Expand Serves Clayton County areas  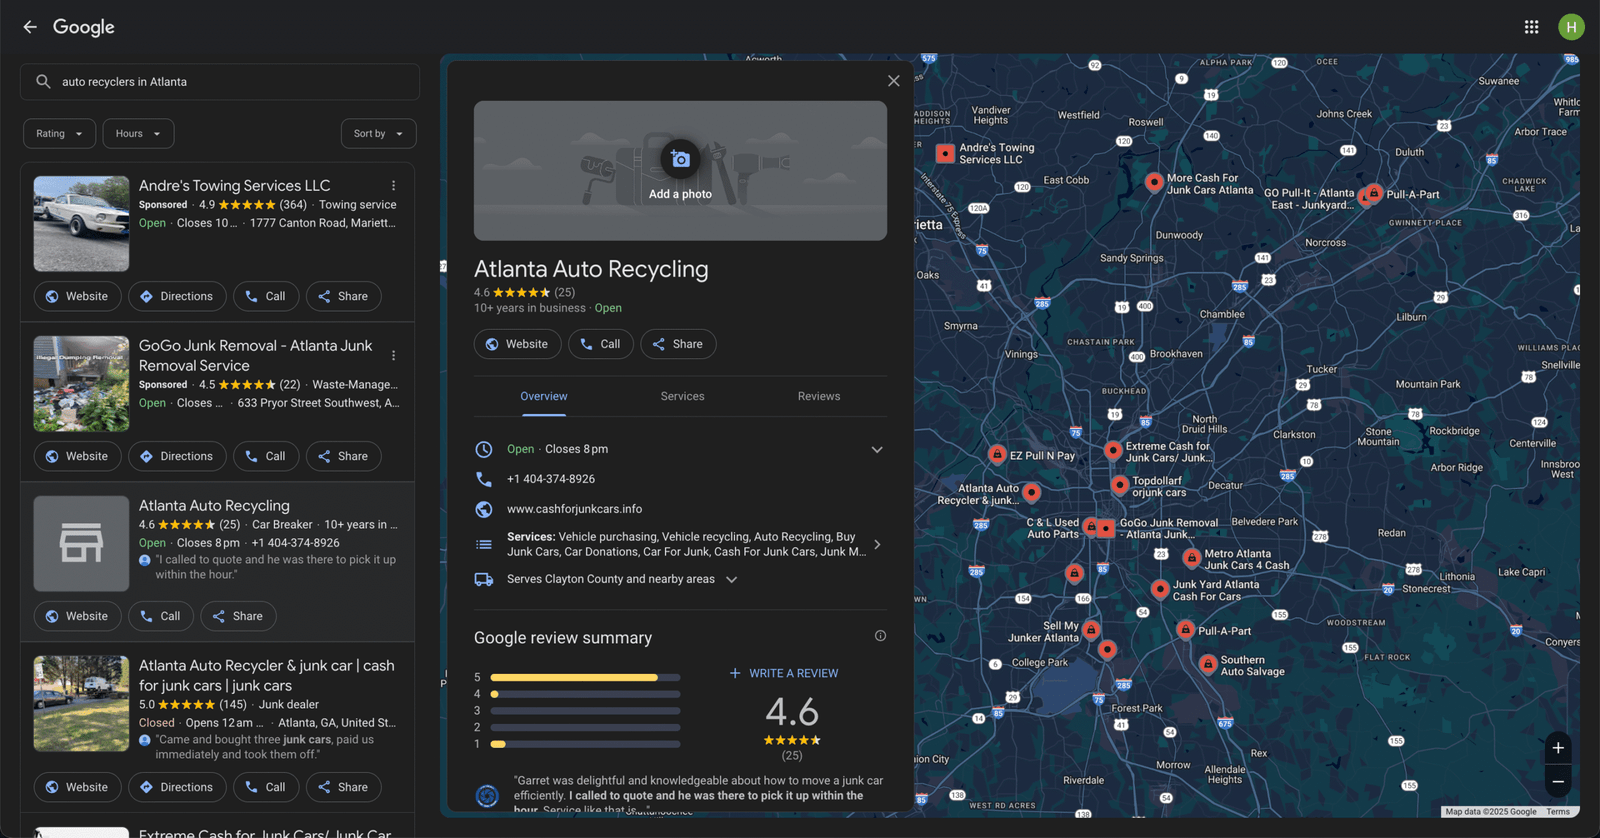pos(731,579)
